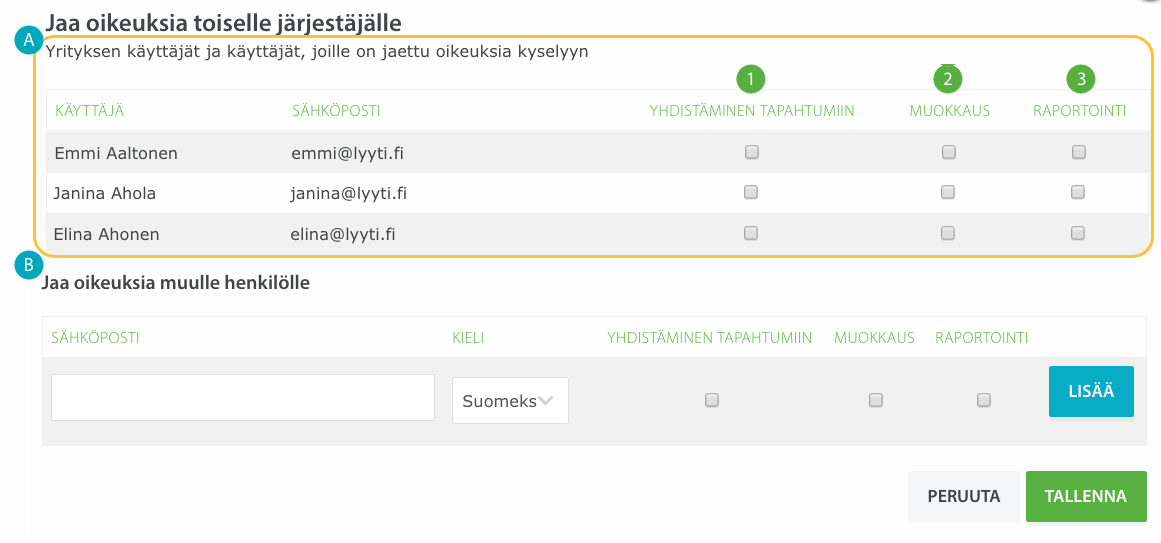Focus the Sähköposti email input field
The image size is (1161, 543).
pos(243,398)
